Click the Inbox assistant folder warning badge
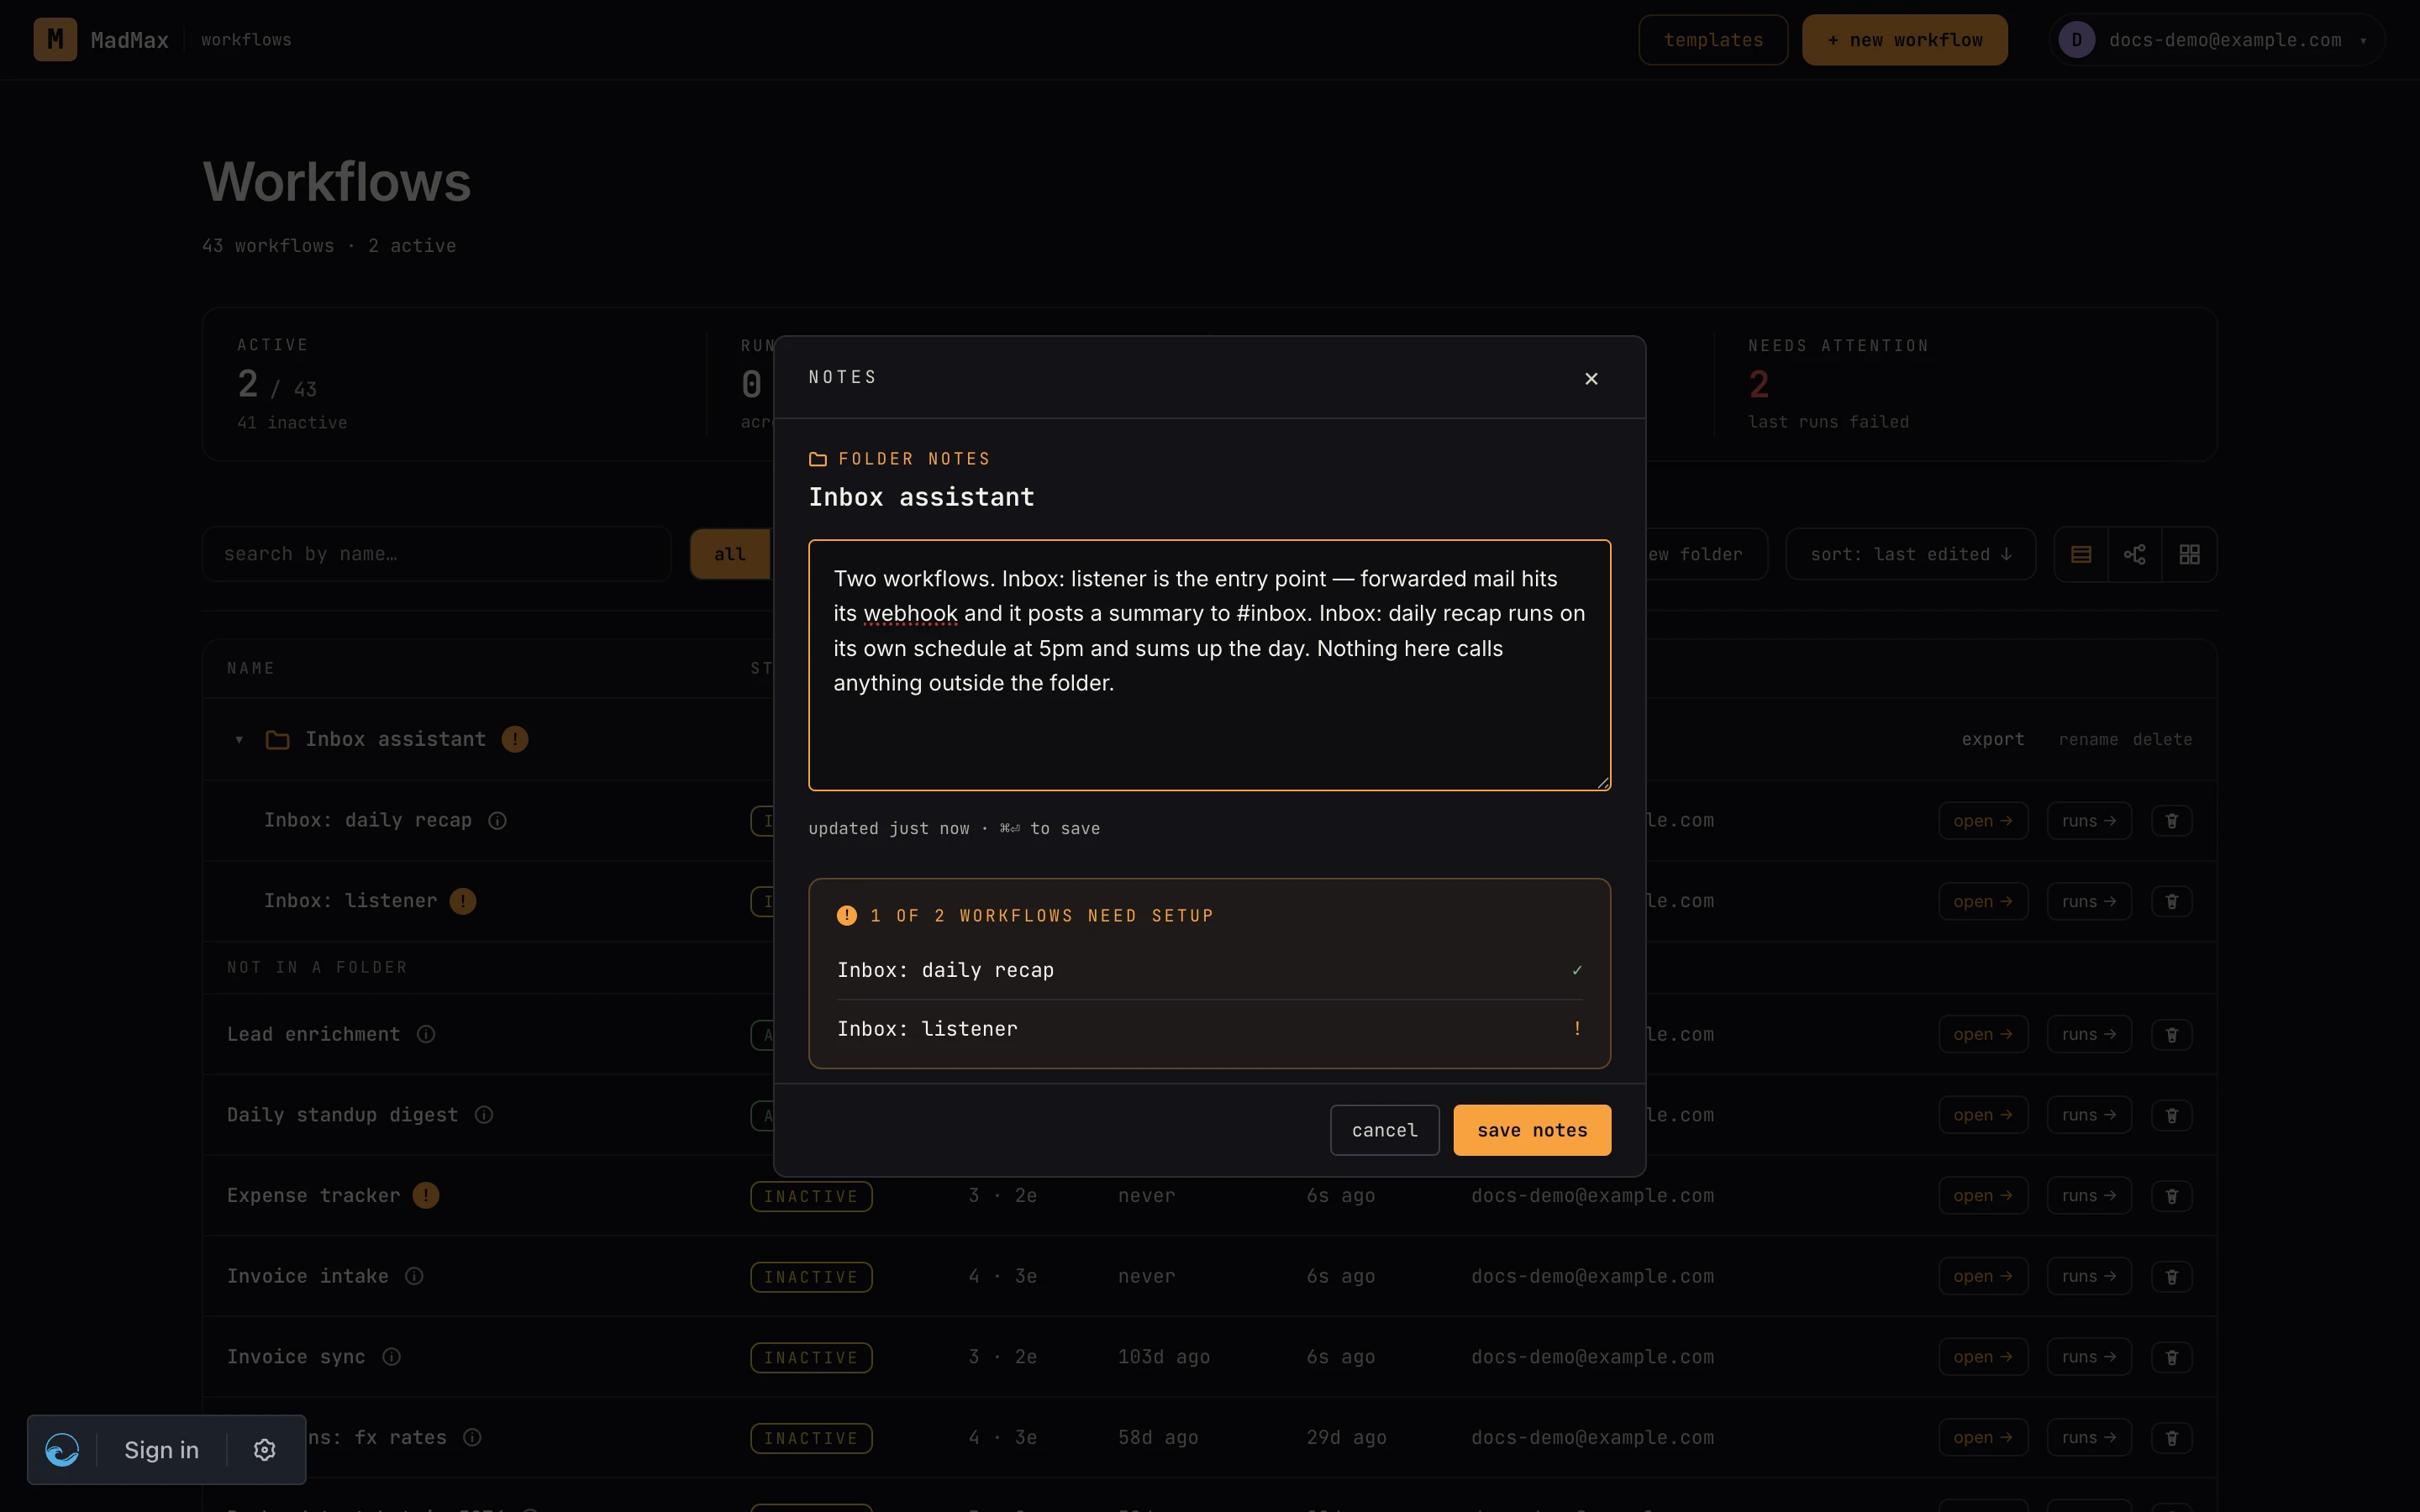The width and height of the screenshot is (2420, 1512). (515, 739)
